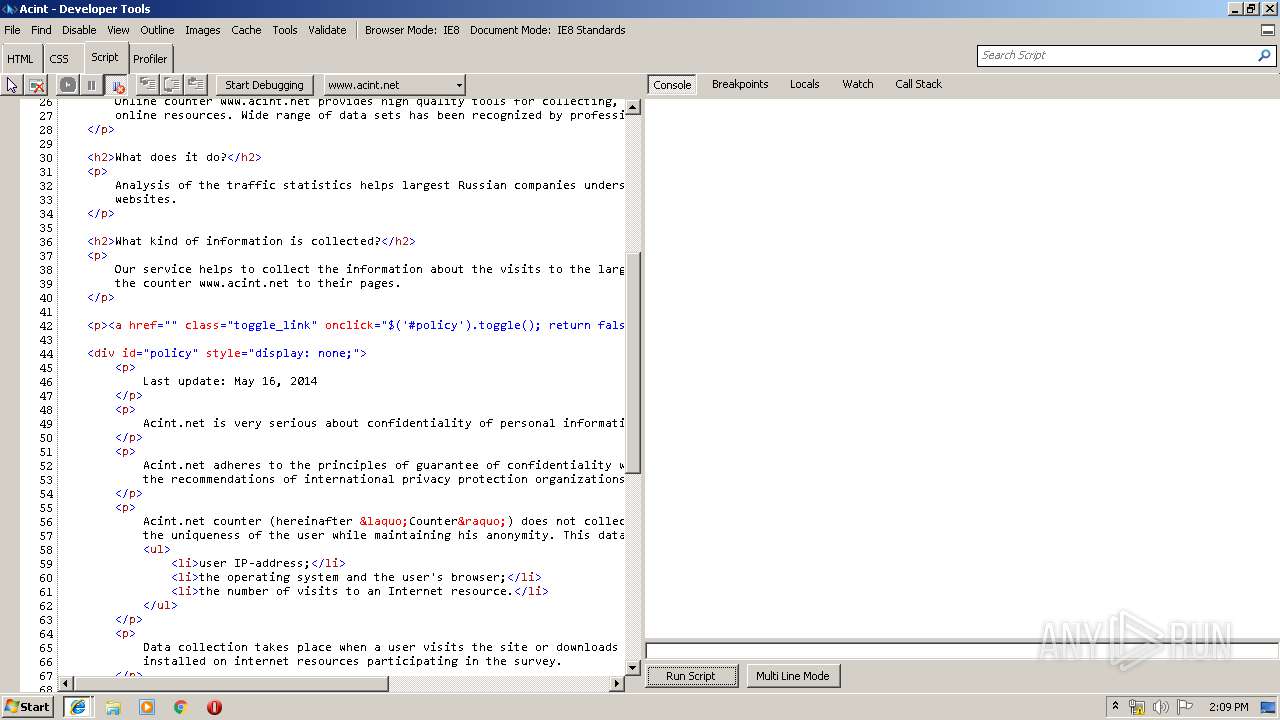Open Document Mode: IE8 Standards menu
The height and width of the screenshot is (720, 1280).
pyautogui.click(x=547, y=30)
